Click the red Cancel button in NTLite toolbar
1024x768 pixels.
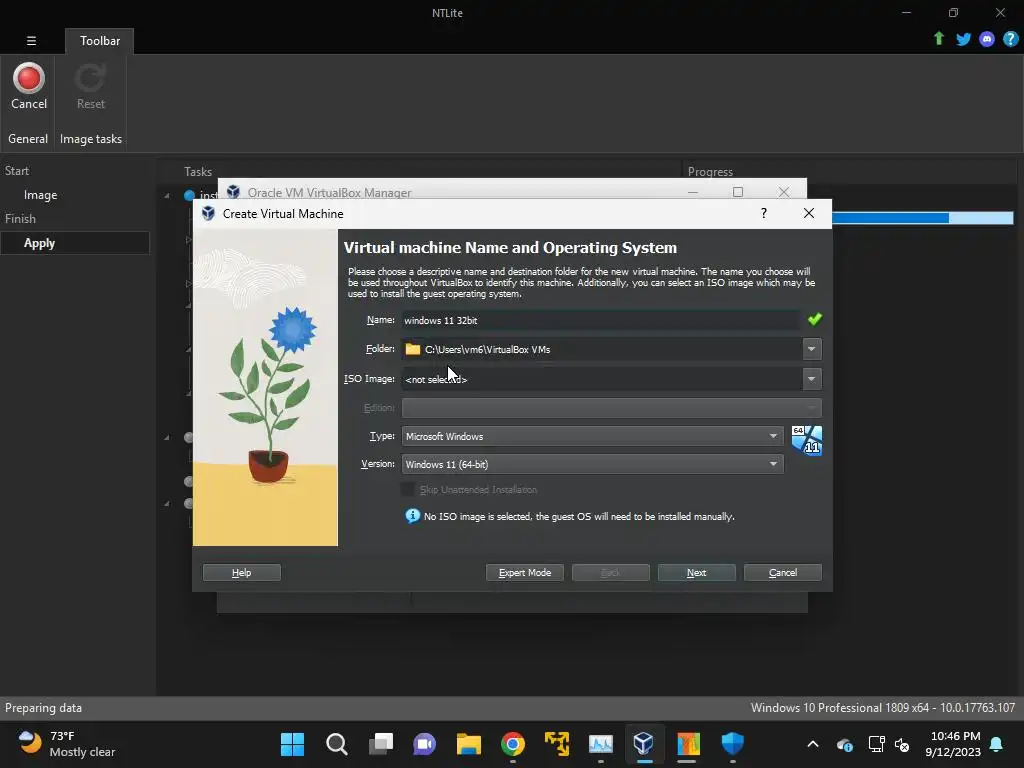(x=29, y=86)
